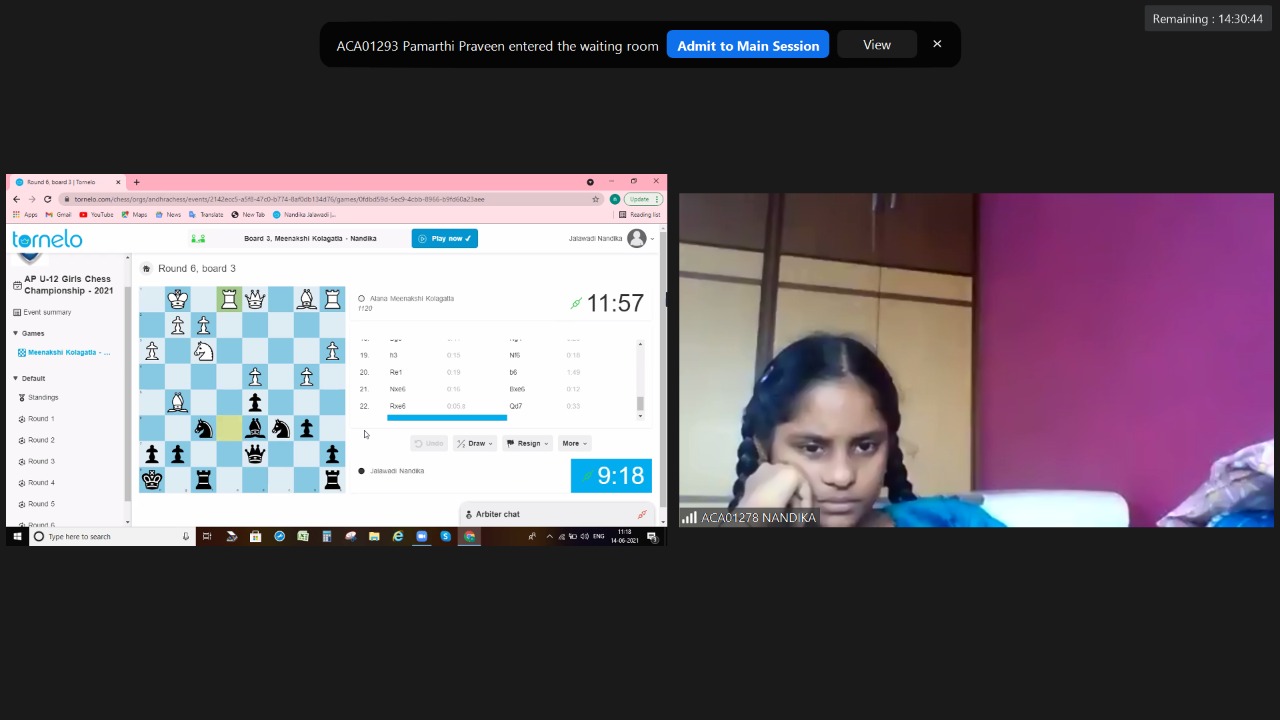This screenshot has height=720, width=1280.
Task: Click the Jalawadi Nandika profile avatar
Action: pyautogui.click(x=637, y=239)
